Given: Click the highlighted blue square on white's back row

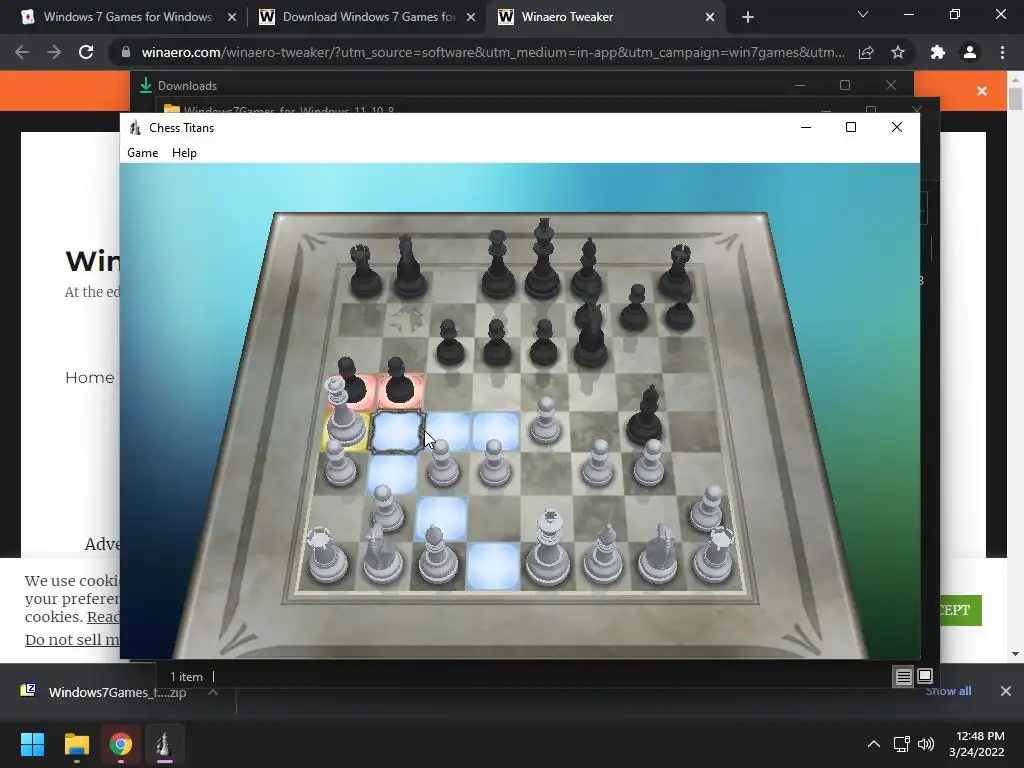Looking at the screenshot, I should click(x=493, y=566).
